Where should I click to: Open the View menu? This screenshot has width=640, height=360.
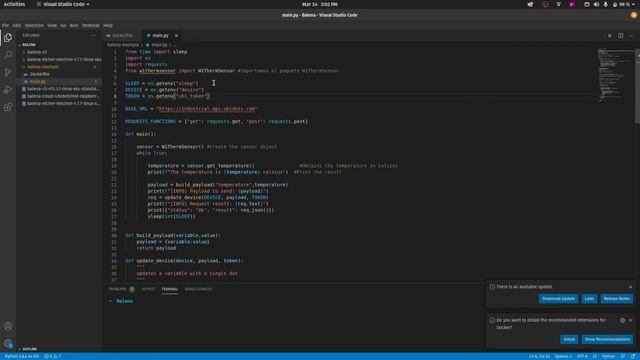52,25
